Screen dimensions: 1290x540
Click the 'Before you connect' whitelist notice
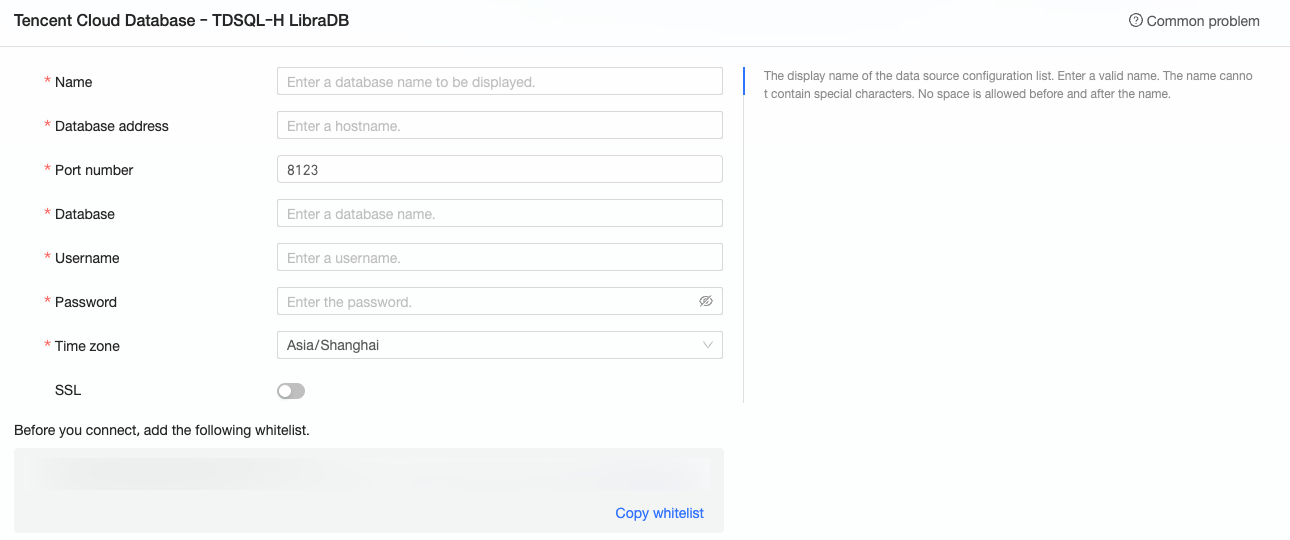(162, 430)
